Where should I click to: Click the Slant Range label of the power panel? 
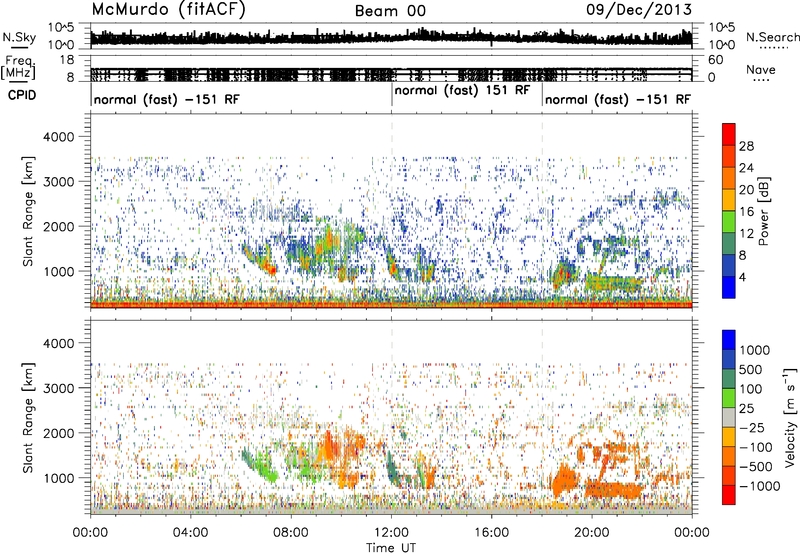coord(29,211)
